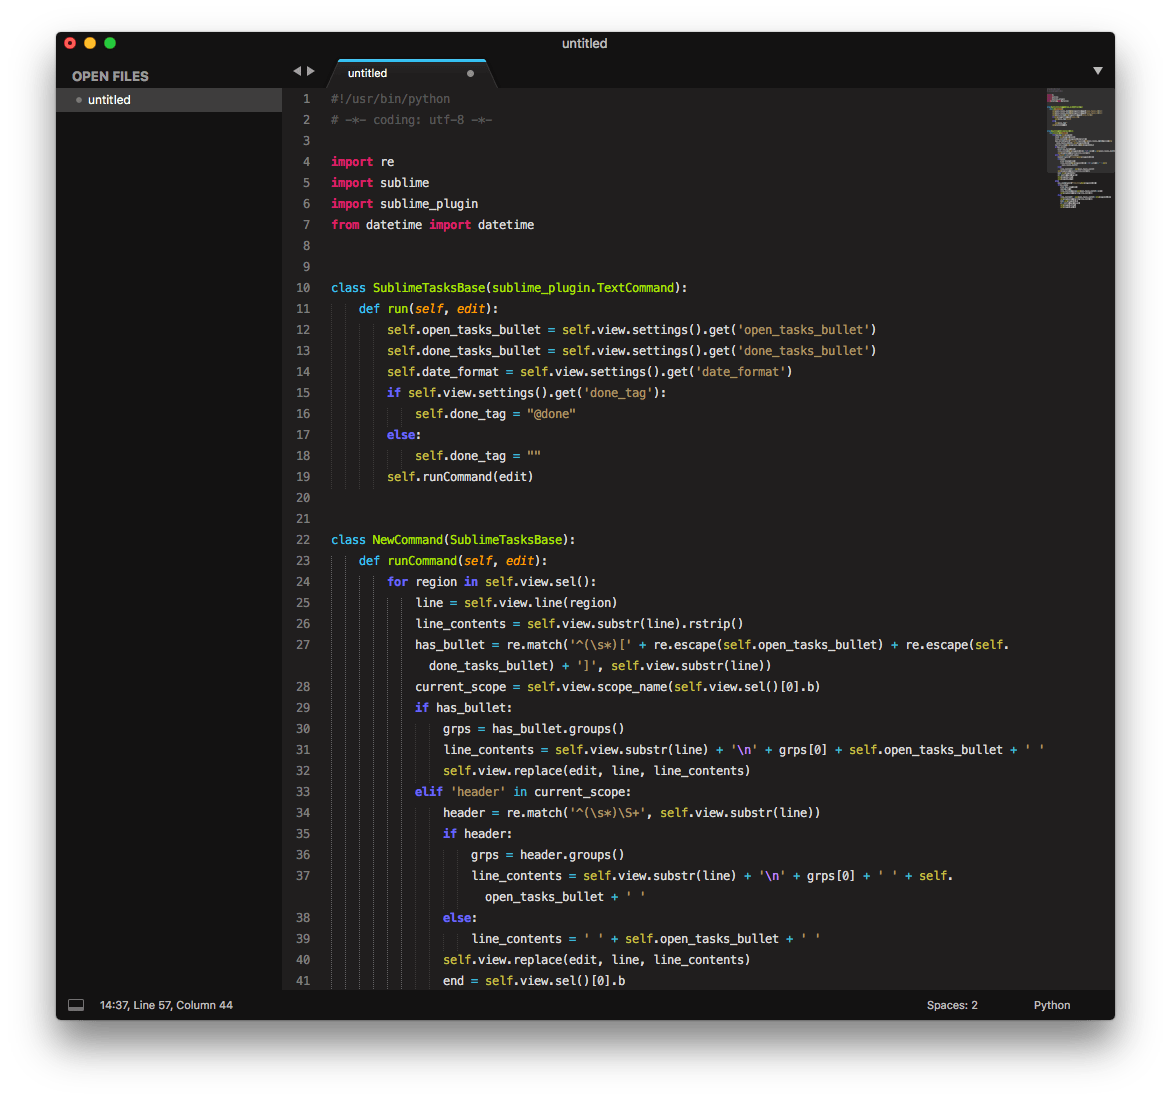The image size is (1171, 1100).
Task: Click the modified-file dot on the untitled tab
Action: tap(470, 73)
